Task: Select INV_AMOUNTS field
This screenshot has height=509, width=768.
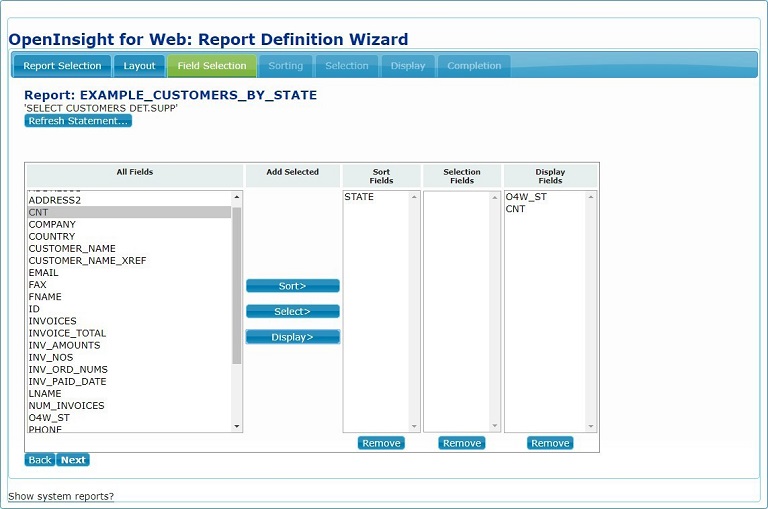Action: pyautogui.click(x=129, y=345)
